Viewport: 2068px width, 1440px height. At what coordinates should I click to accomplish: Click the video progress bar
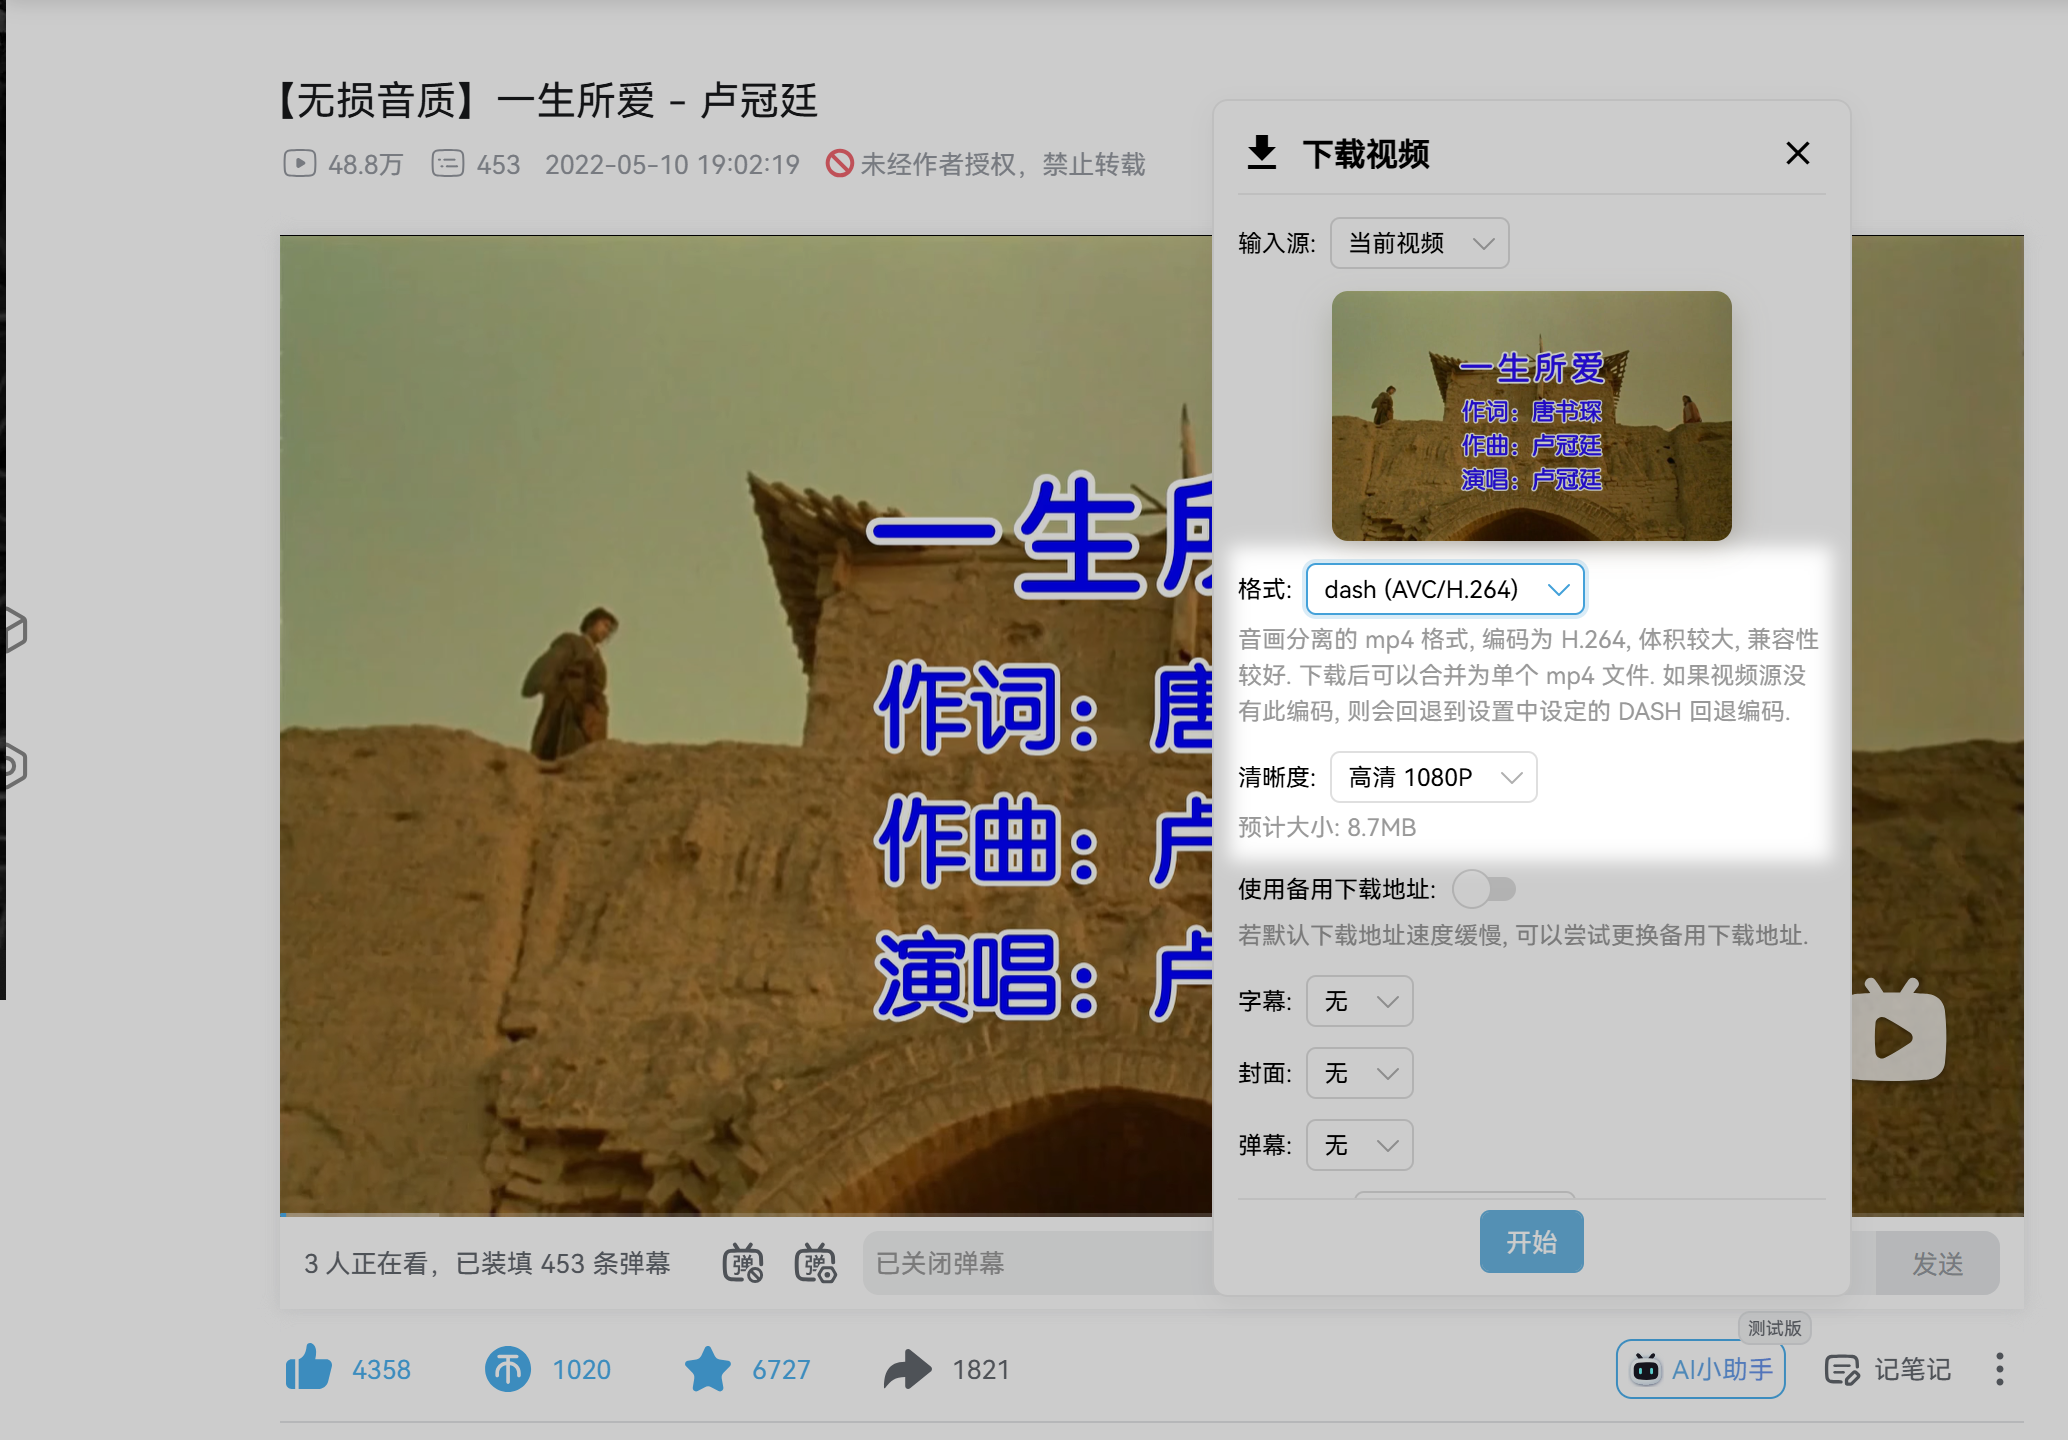pos(746,1214)
